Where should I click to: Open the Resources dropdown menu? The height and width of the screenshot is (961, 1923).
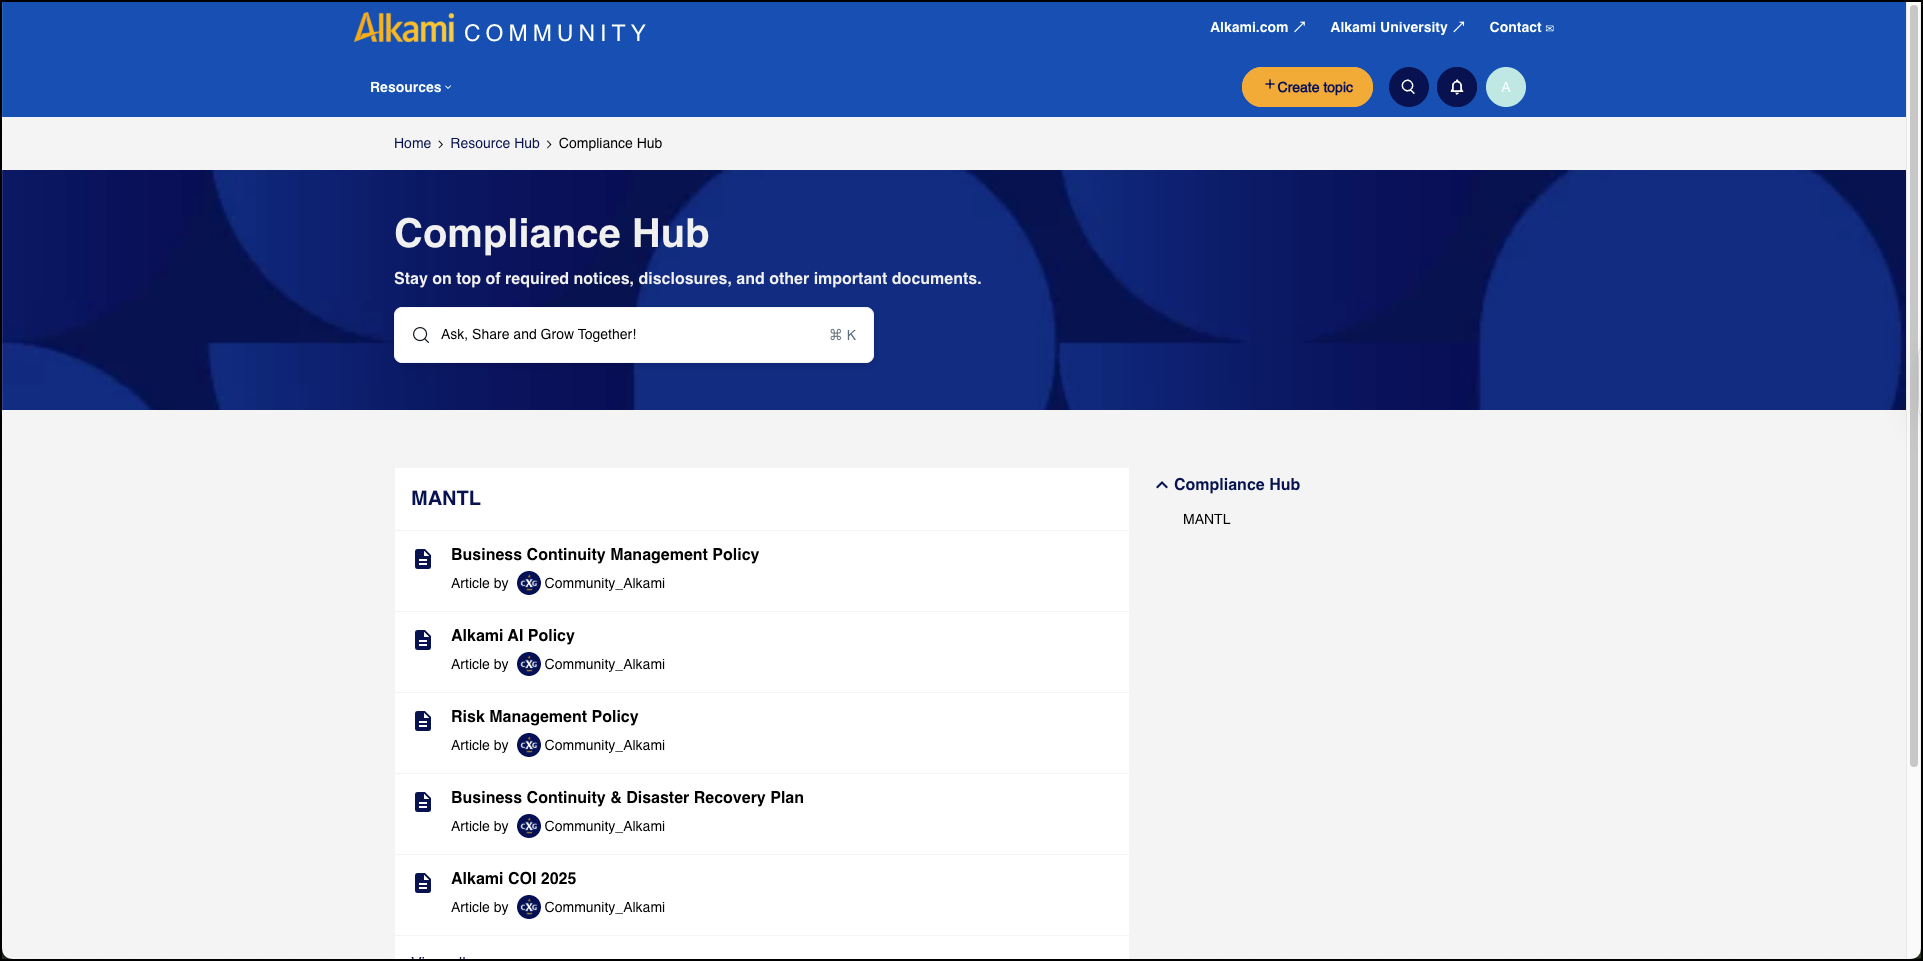(x=410, y=87)
